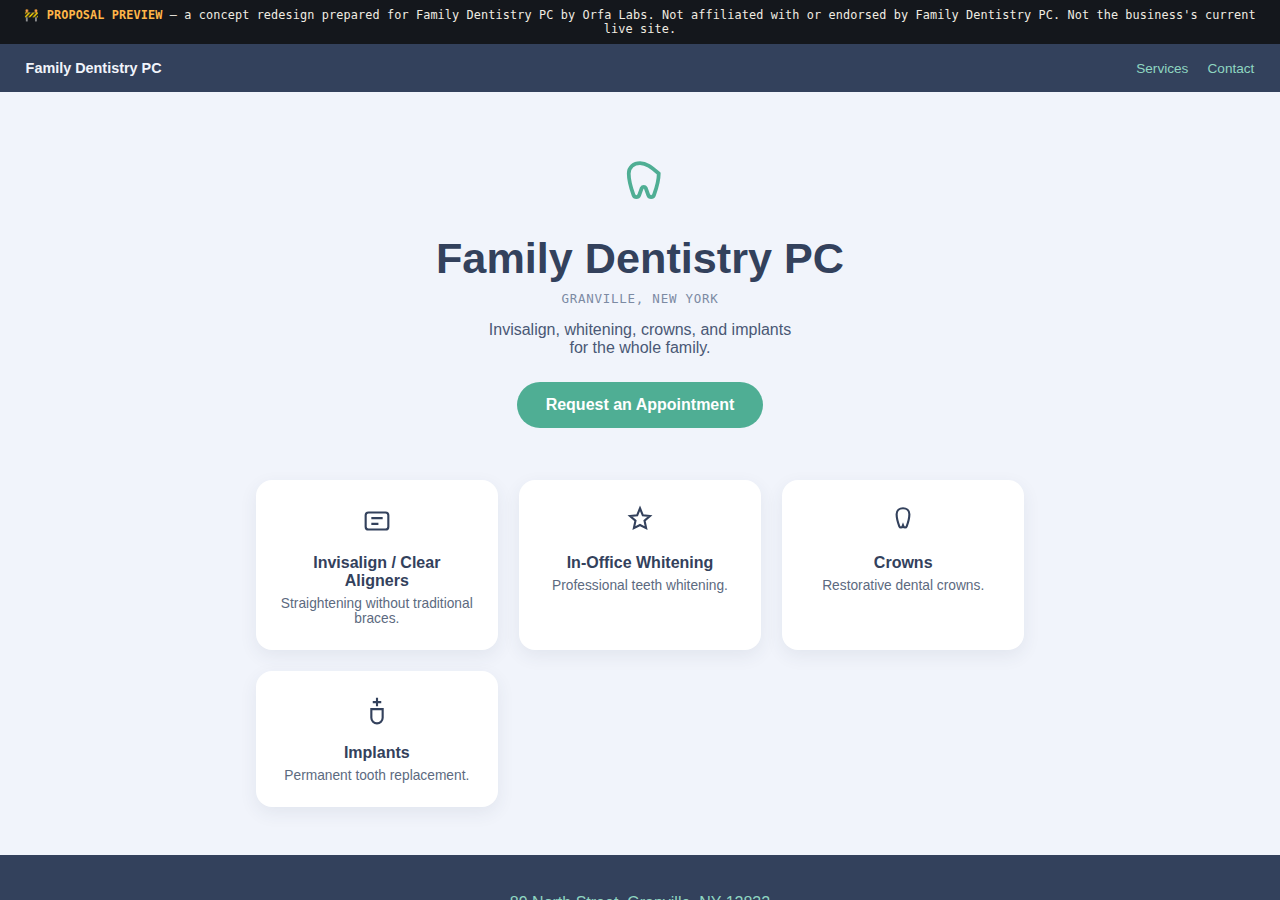The height and width of the screenshot is (900, 1280).
Task: Click the North Street address in footer
Action: 640,896
